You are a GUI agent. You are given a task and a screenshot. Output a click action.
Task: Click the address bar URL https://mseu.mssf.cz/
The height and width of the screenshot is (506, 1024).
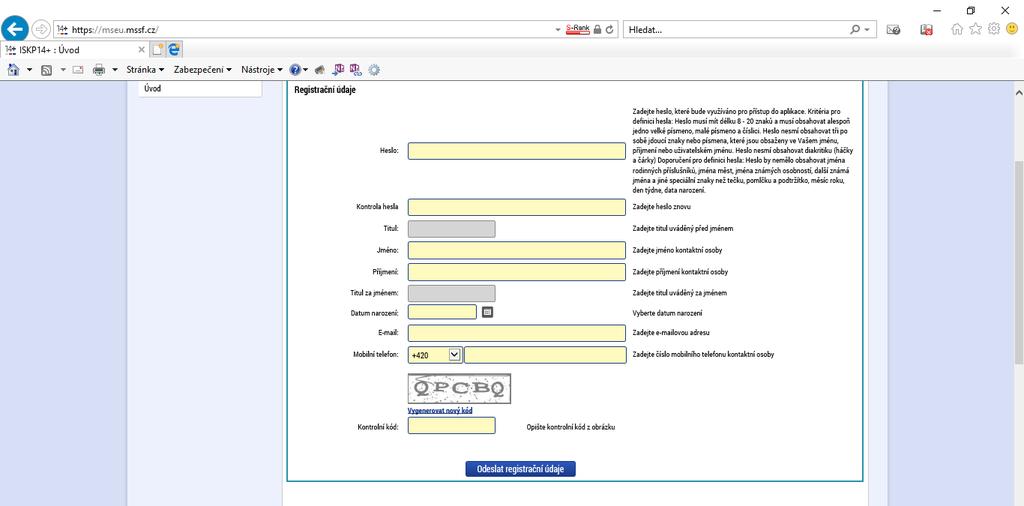(x=115, y=30)
